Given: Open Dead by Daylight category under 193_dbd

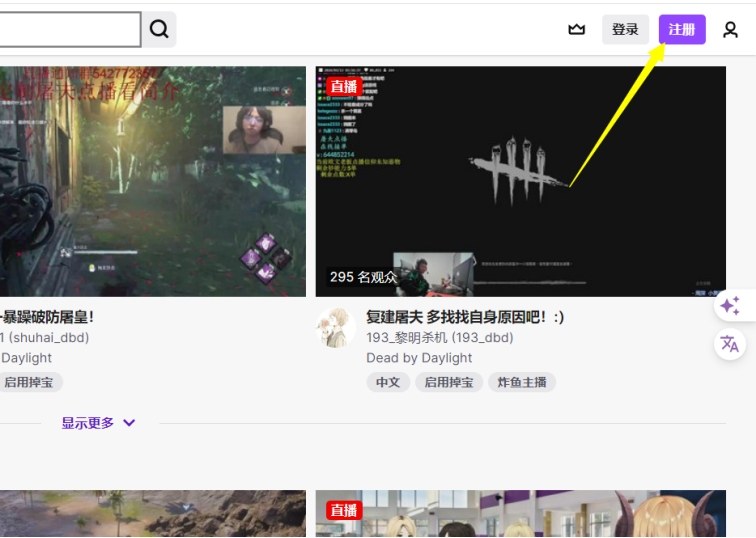Looking at the screenshot, I should [419, 358].
